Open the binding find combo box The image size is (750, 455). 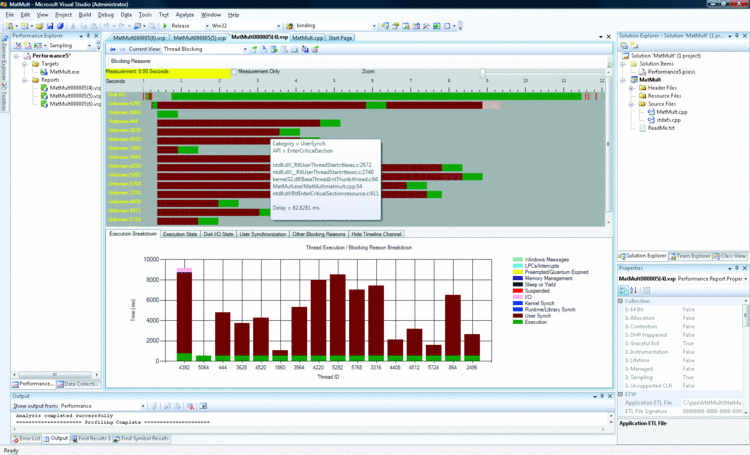click(374, 26)
